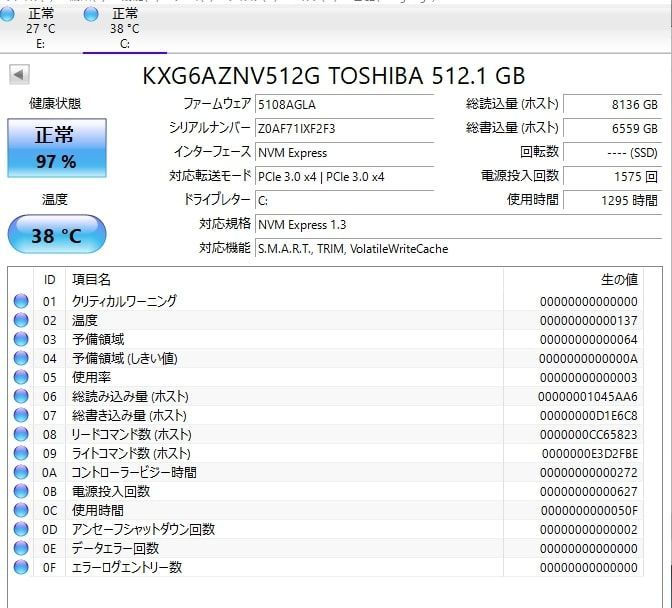Click total host reads value 8136 GB

612,105
